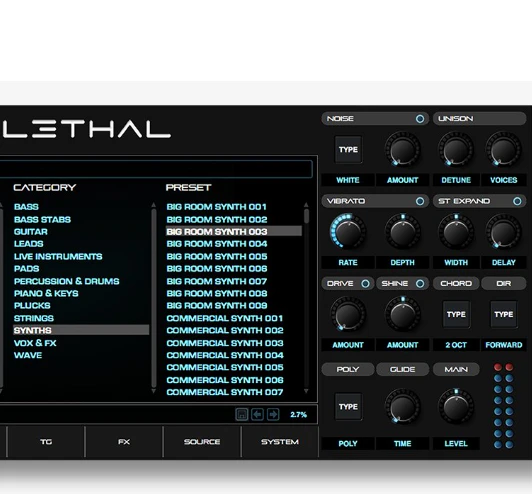Select the VOX & FX category

[35, 343]
